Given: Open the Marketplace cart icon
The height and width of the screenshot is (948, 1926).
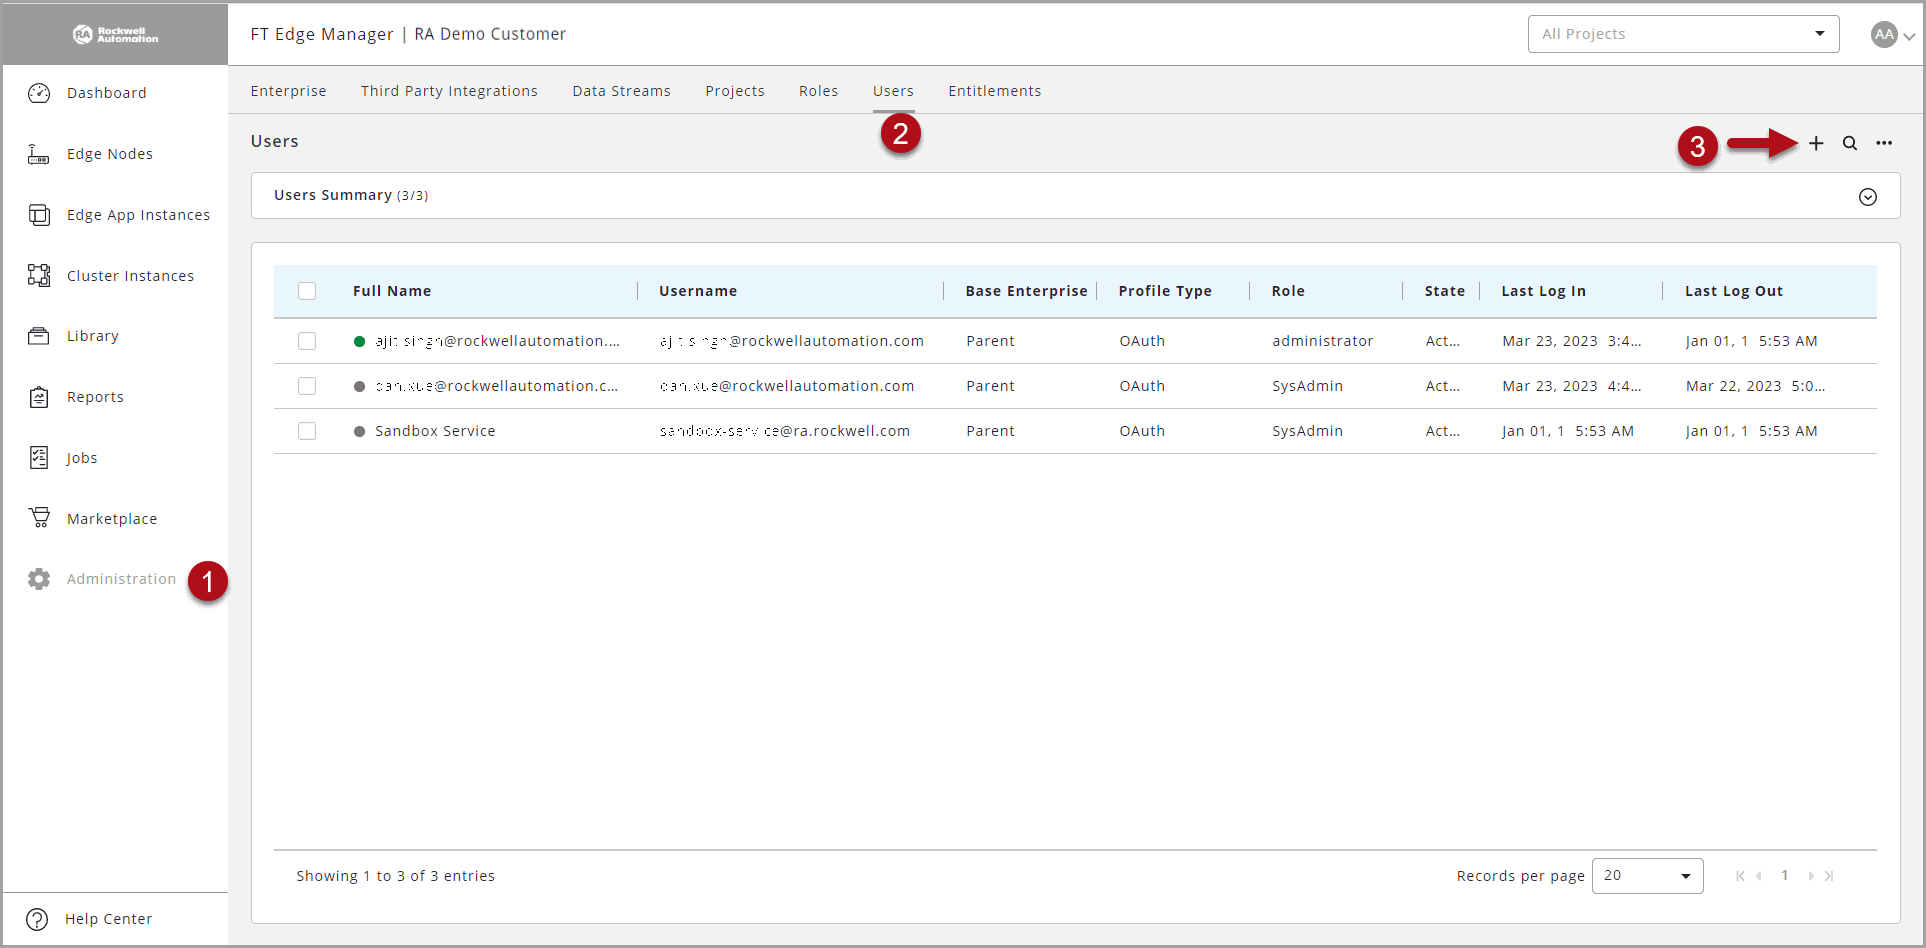Looking at the screenshot, I should tap(39, 518).
